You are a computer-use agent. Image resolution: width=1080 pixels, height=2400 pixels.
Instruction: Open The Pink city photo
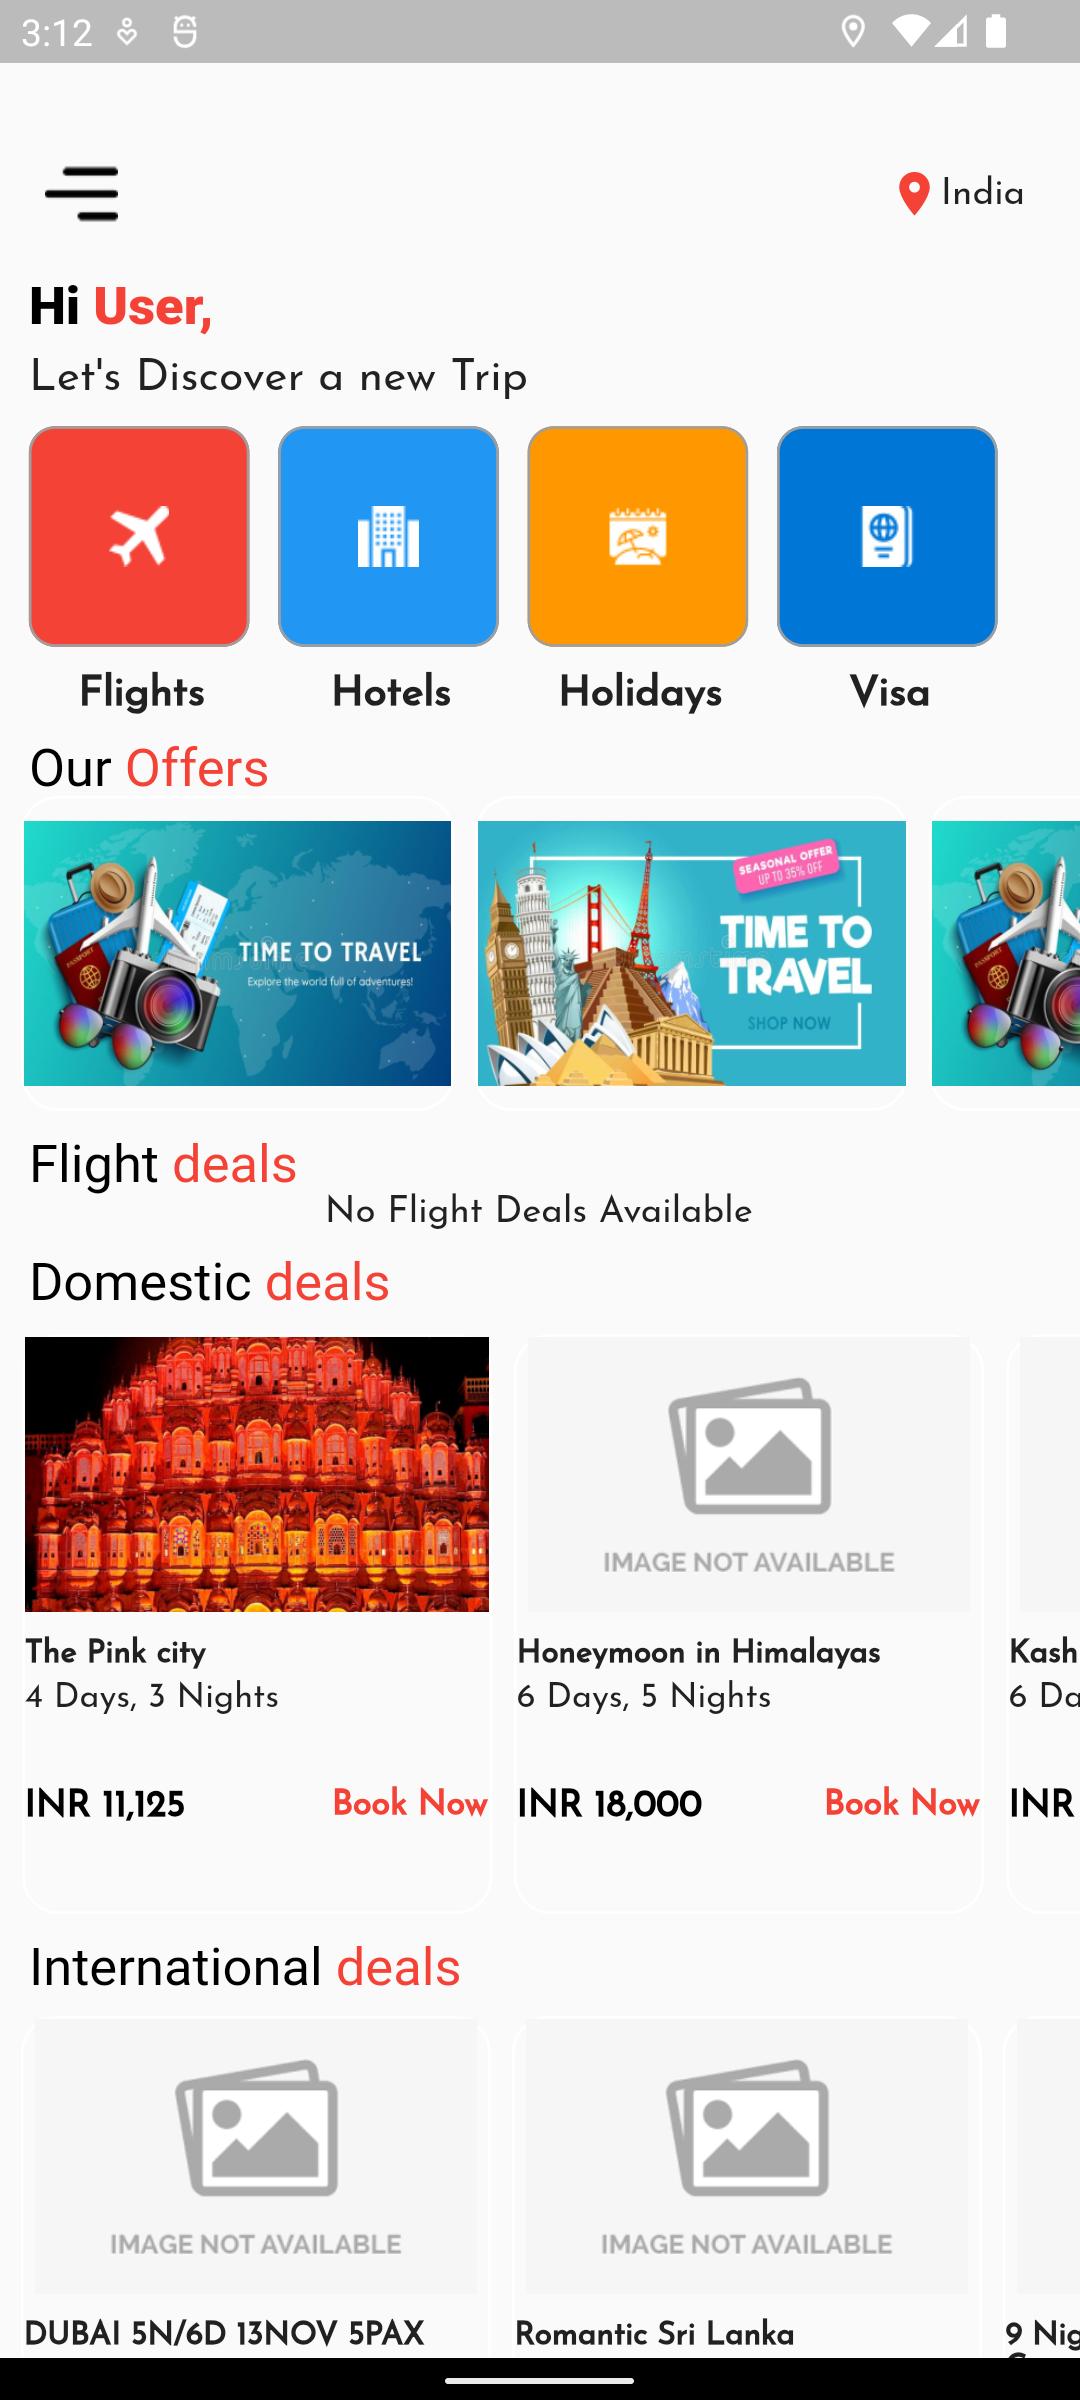(257, 1474)
